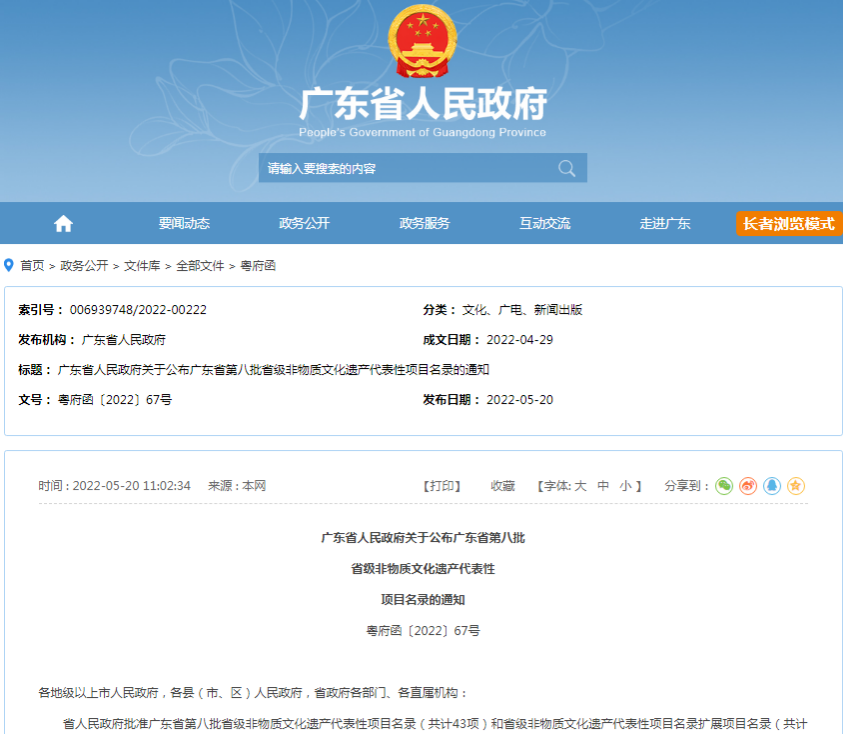
Task: Share via the yellow Qzone star icon
Action: click(x=797, y=485)
